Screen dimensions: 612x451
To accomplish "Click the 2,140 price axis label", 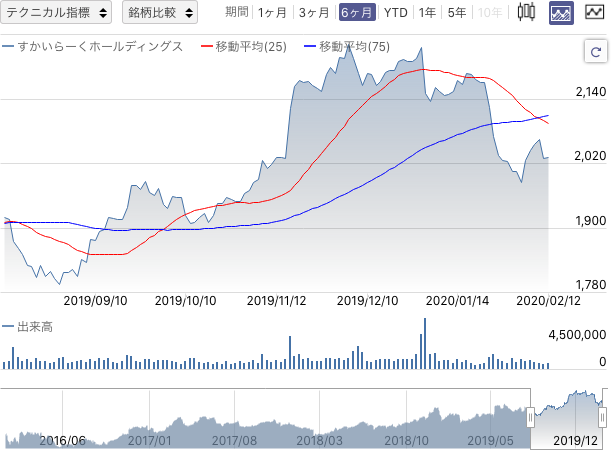I will [x=591, y=92].
